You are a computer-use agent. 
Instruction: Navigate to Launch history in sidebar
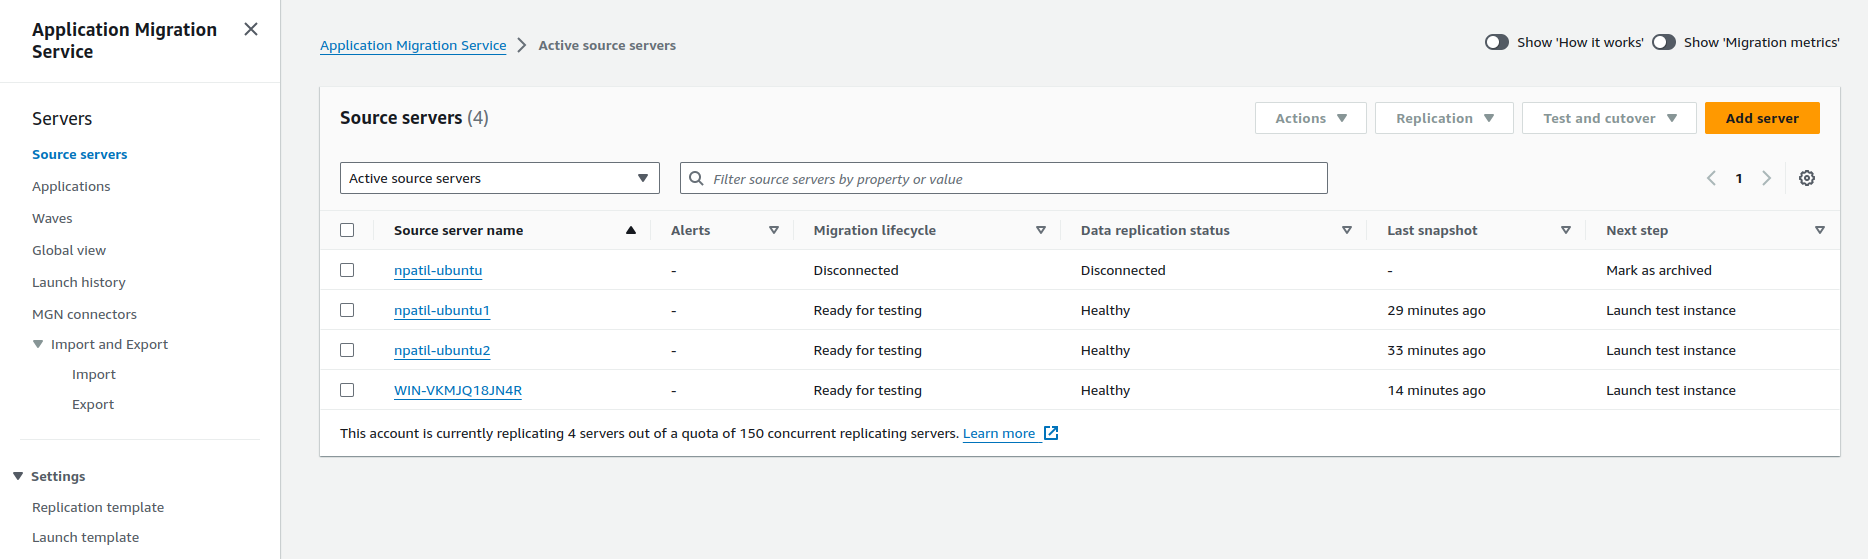(79, 282)
